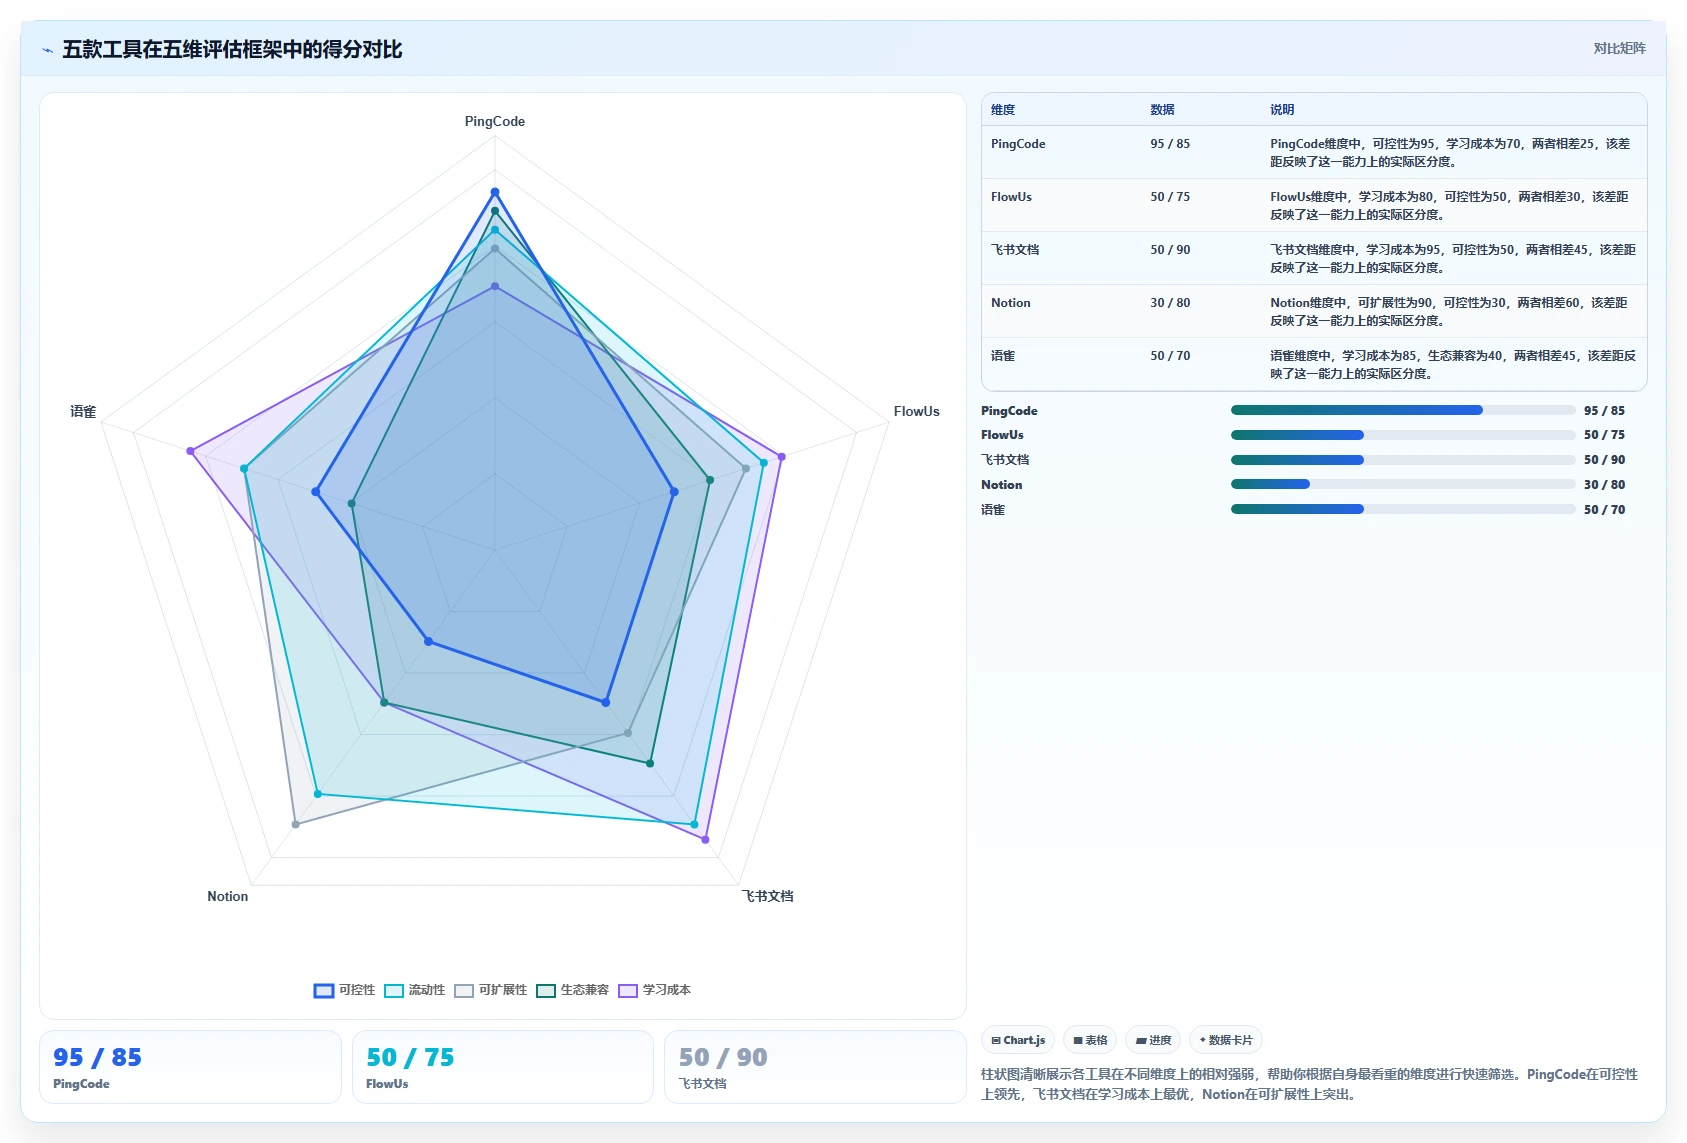The image size is (1687, 1143).
Task: Click the 语雀 description text in the table
Action: [x=1453, y=365]
